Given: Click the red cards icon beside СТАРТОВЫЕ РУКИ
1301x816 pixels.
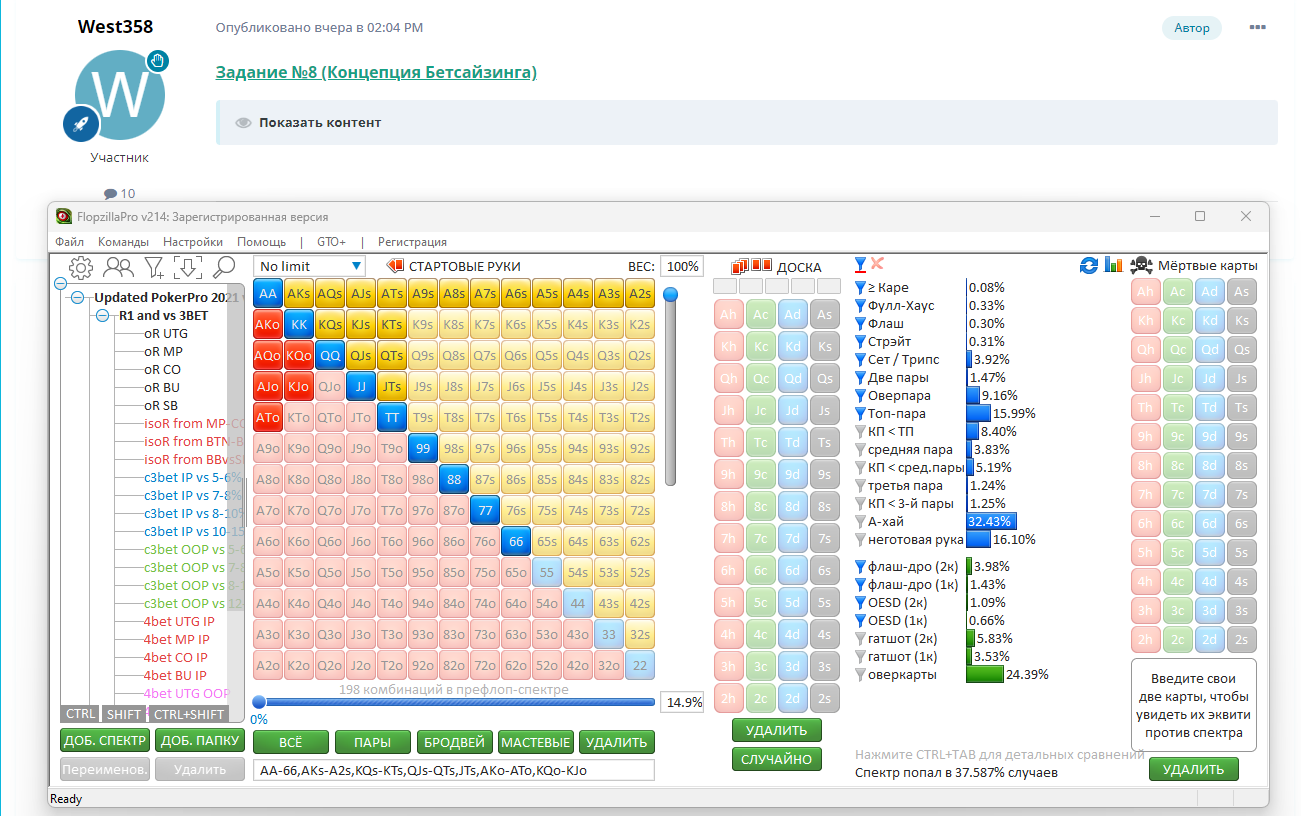Looking at the screenshot, I should 394,266.
